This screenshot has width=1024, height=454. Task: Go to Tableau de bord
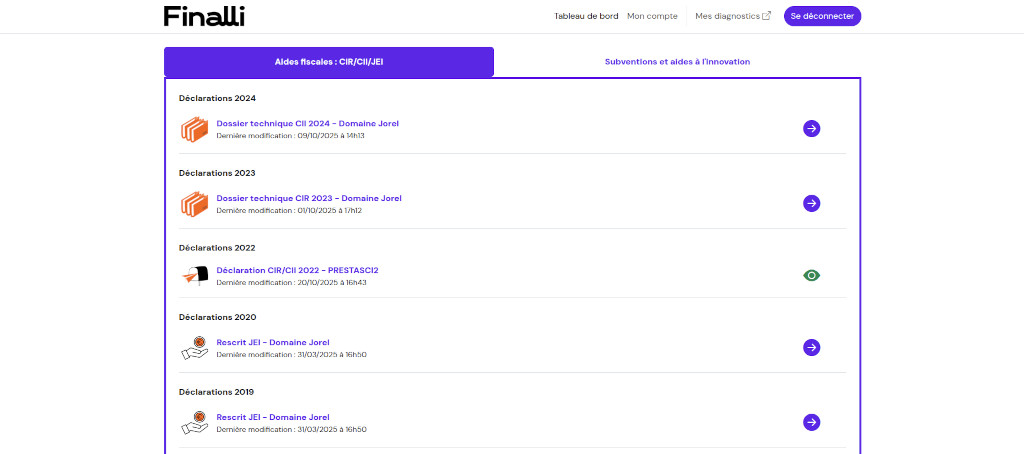(x=586, y=16)
